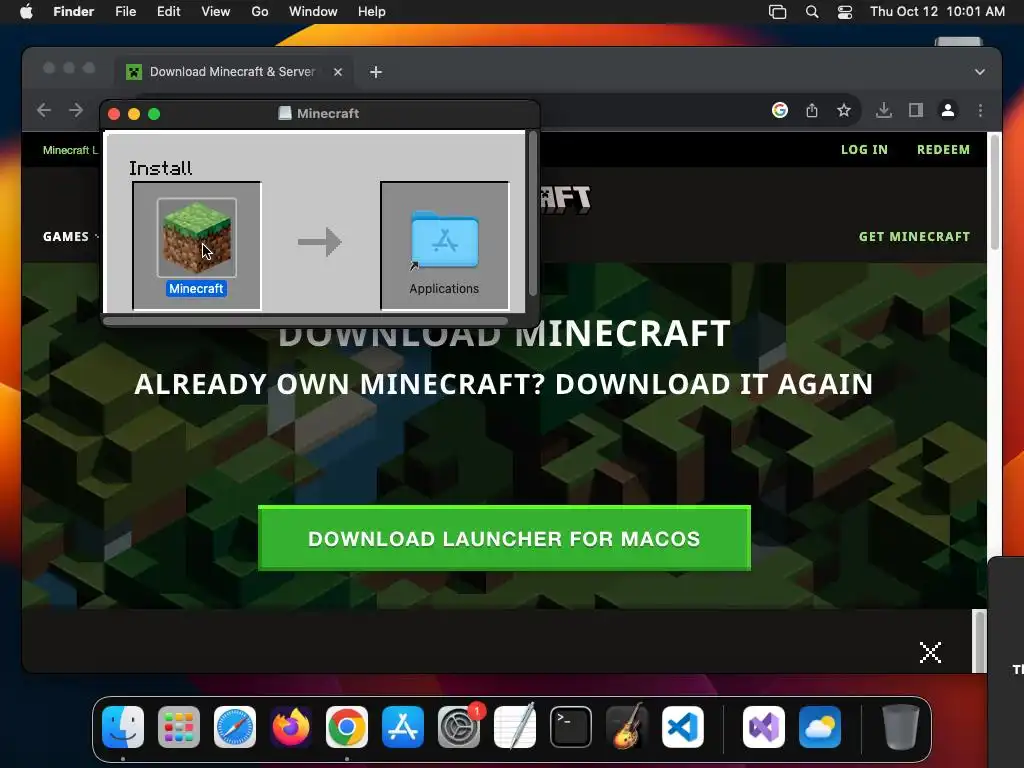Go forward in Chrome
1024x768 pixels.
pyautogui.click(x=76, y=110)
